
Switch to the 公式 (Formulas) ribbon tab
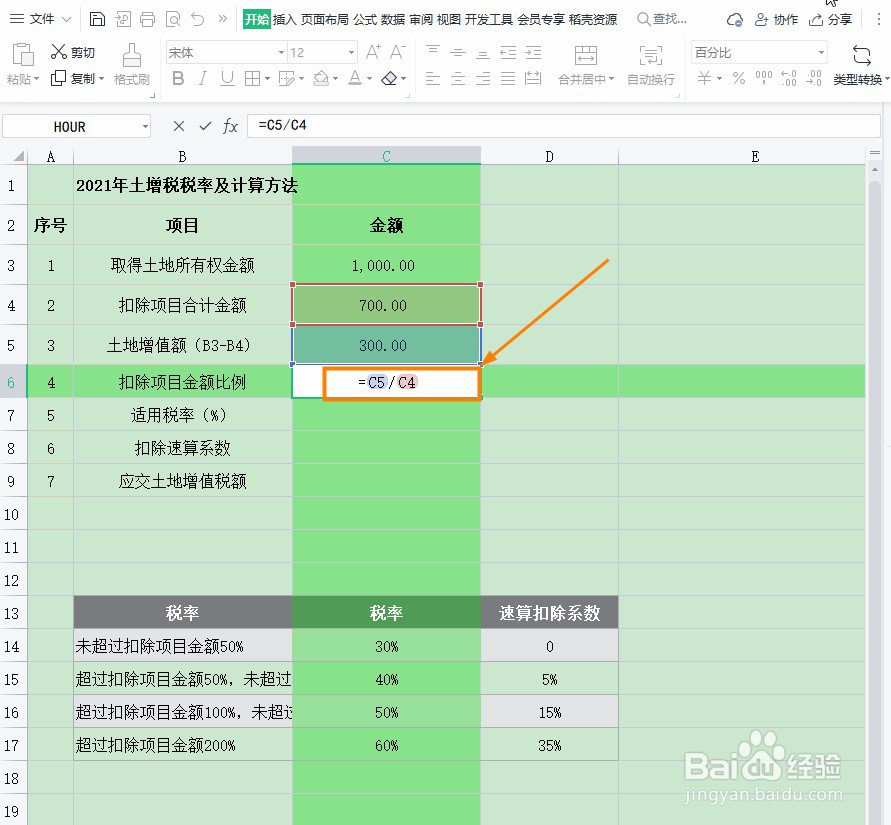coord(365,18)
